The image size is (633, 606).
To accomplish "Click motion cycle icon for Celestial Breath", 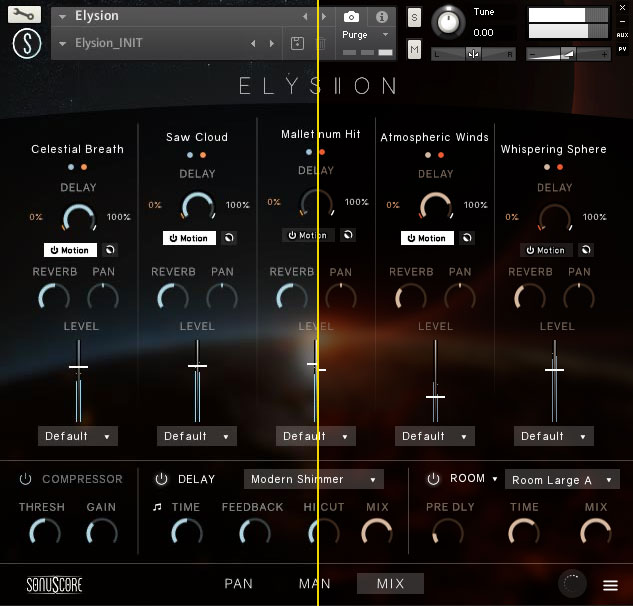I will (110, 250).
